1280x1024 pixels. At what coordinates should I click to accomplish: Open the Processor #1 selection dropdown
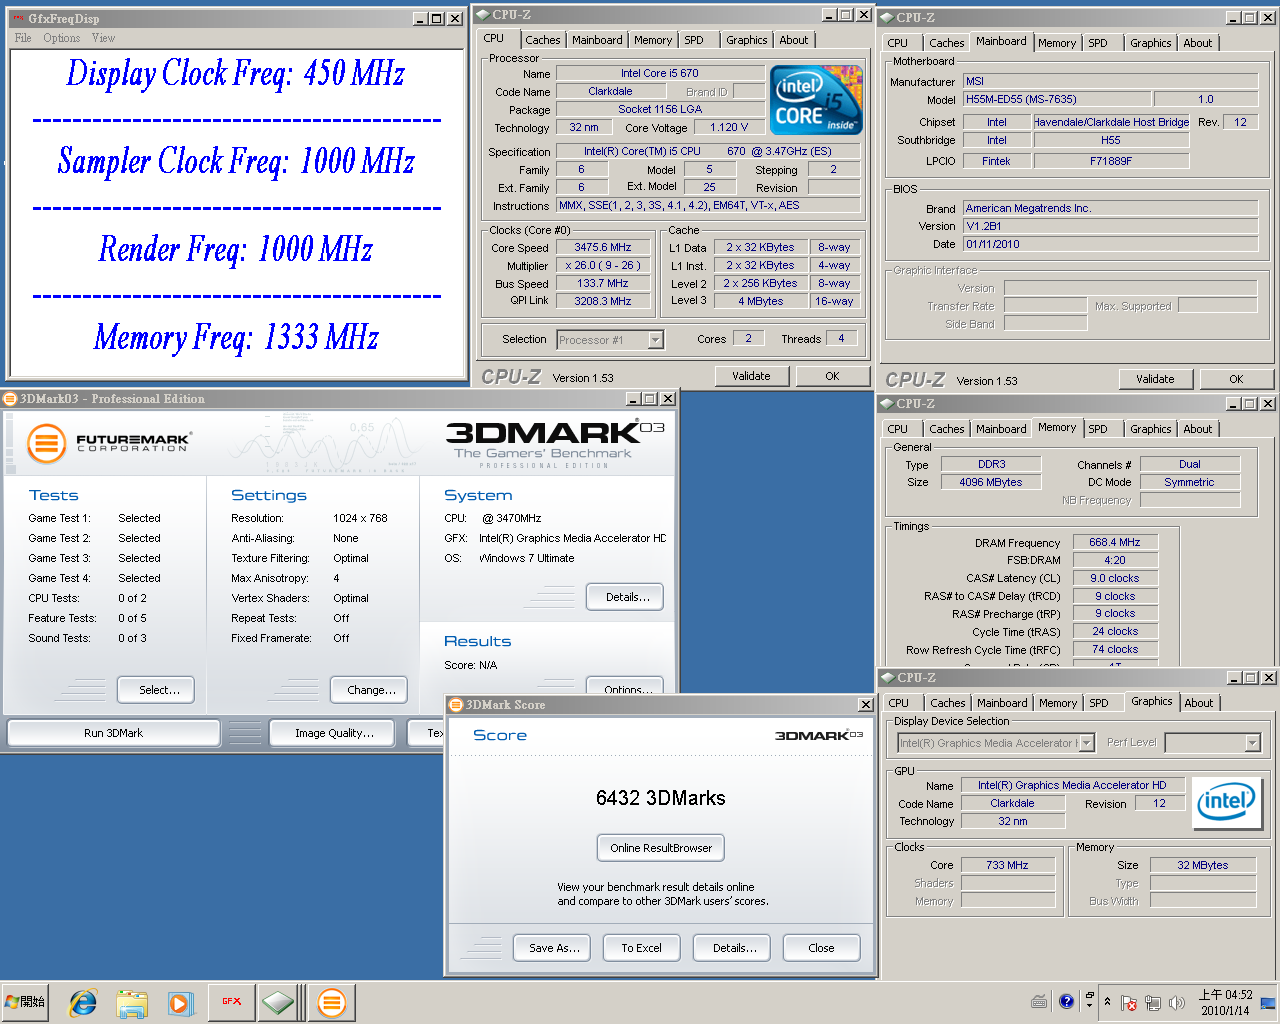(656, 340)
